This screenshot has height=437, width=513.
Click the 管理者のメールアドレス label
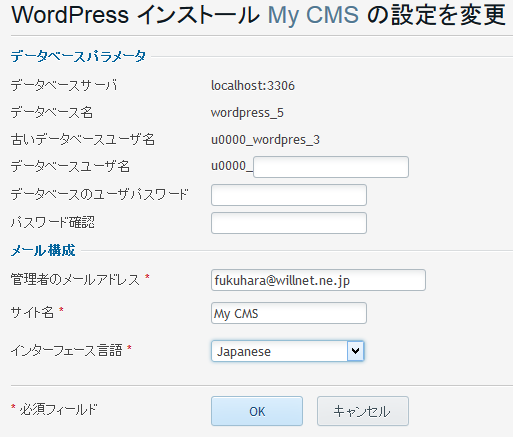[75, 279]
